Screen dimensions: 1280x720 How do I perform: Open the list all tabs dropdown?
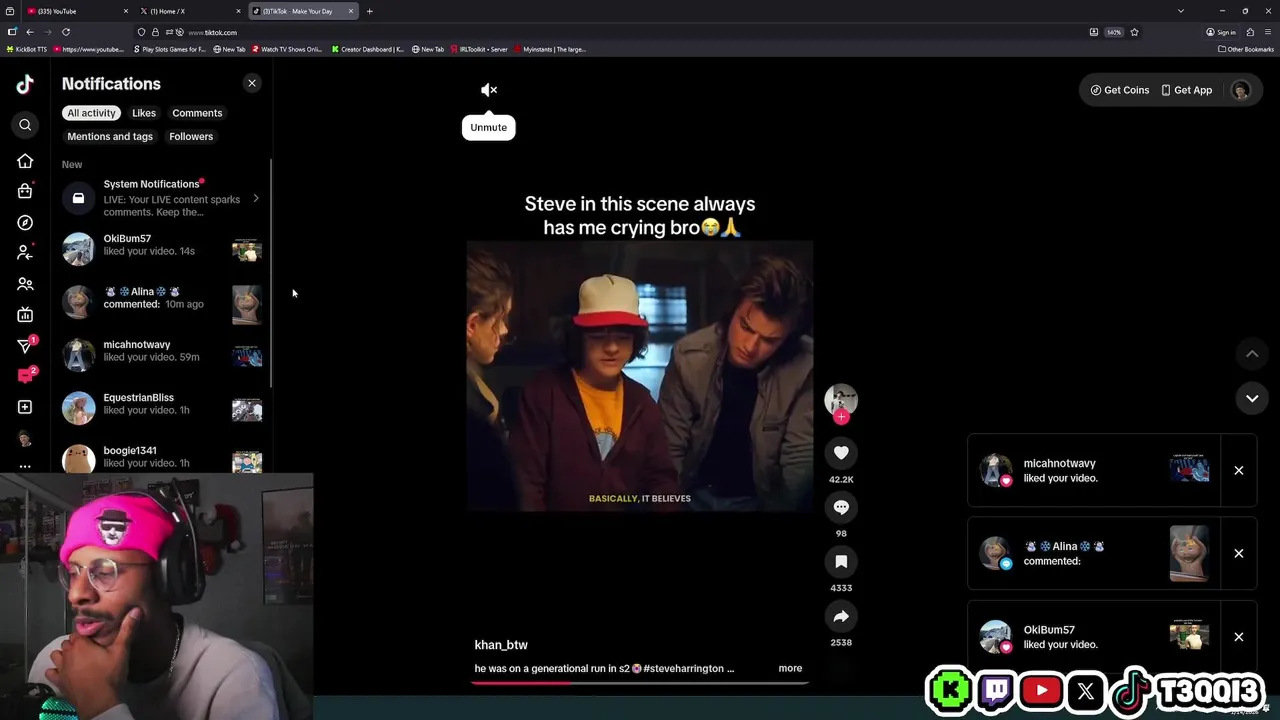(x=1181, y=11)
